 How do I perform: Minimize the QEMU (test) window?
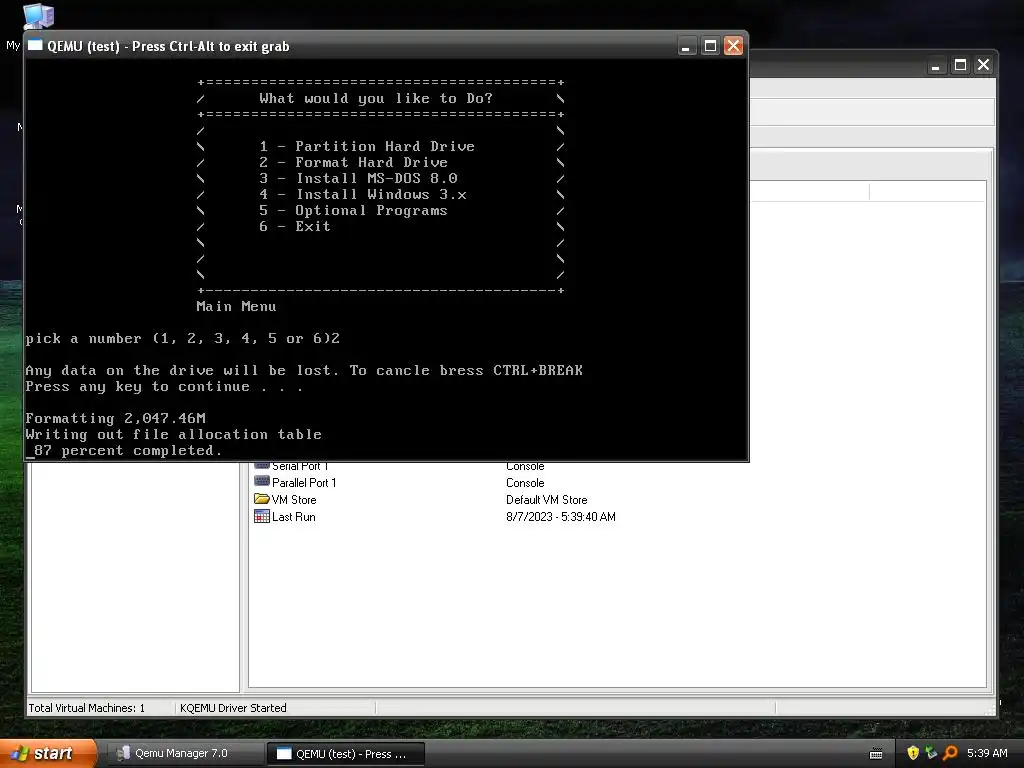686,46
